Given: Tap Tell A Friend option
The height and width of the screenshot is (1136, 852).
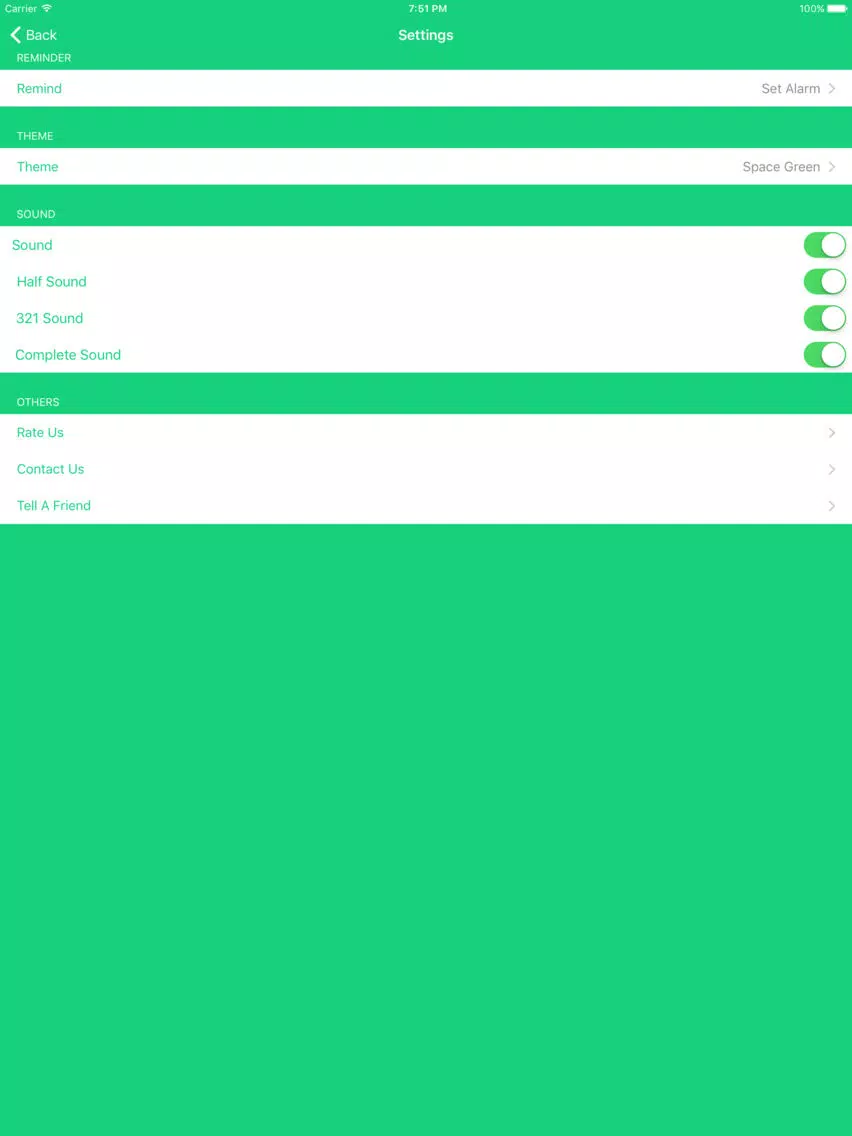Looking at the screenshot, I should click(426, 506).
